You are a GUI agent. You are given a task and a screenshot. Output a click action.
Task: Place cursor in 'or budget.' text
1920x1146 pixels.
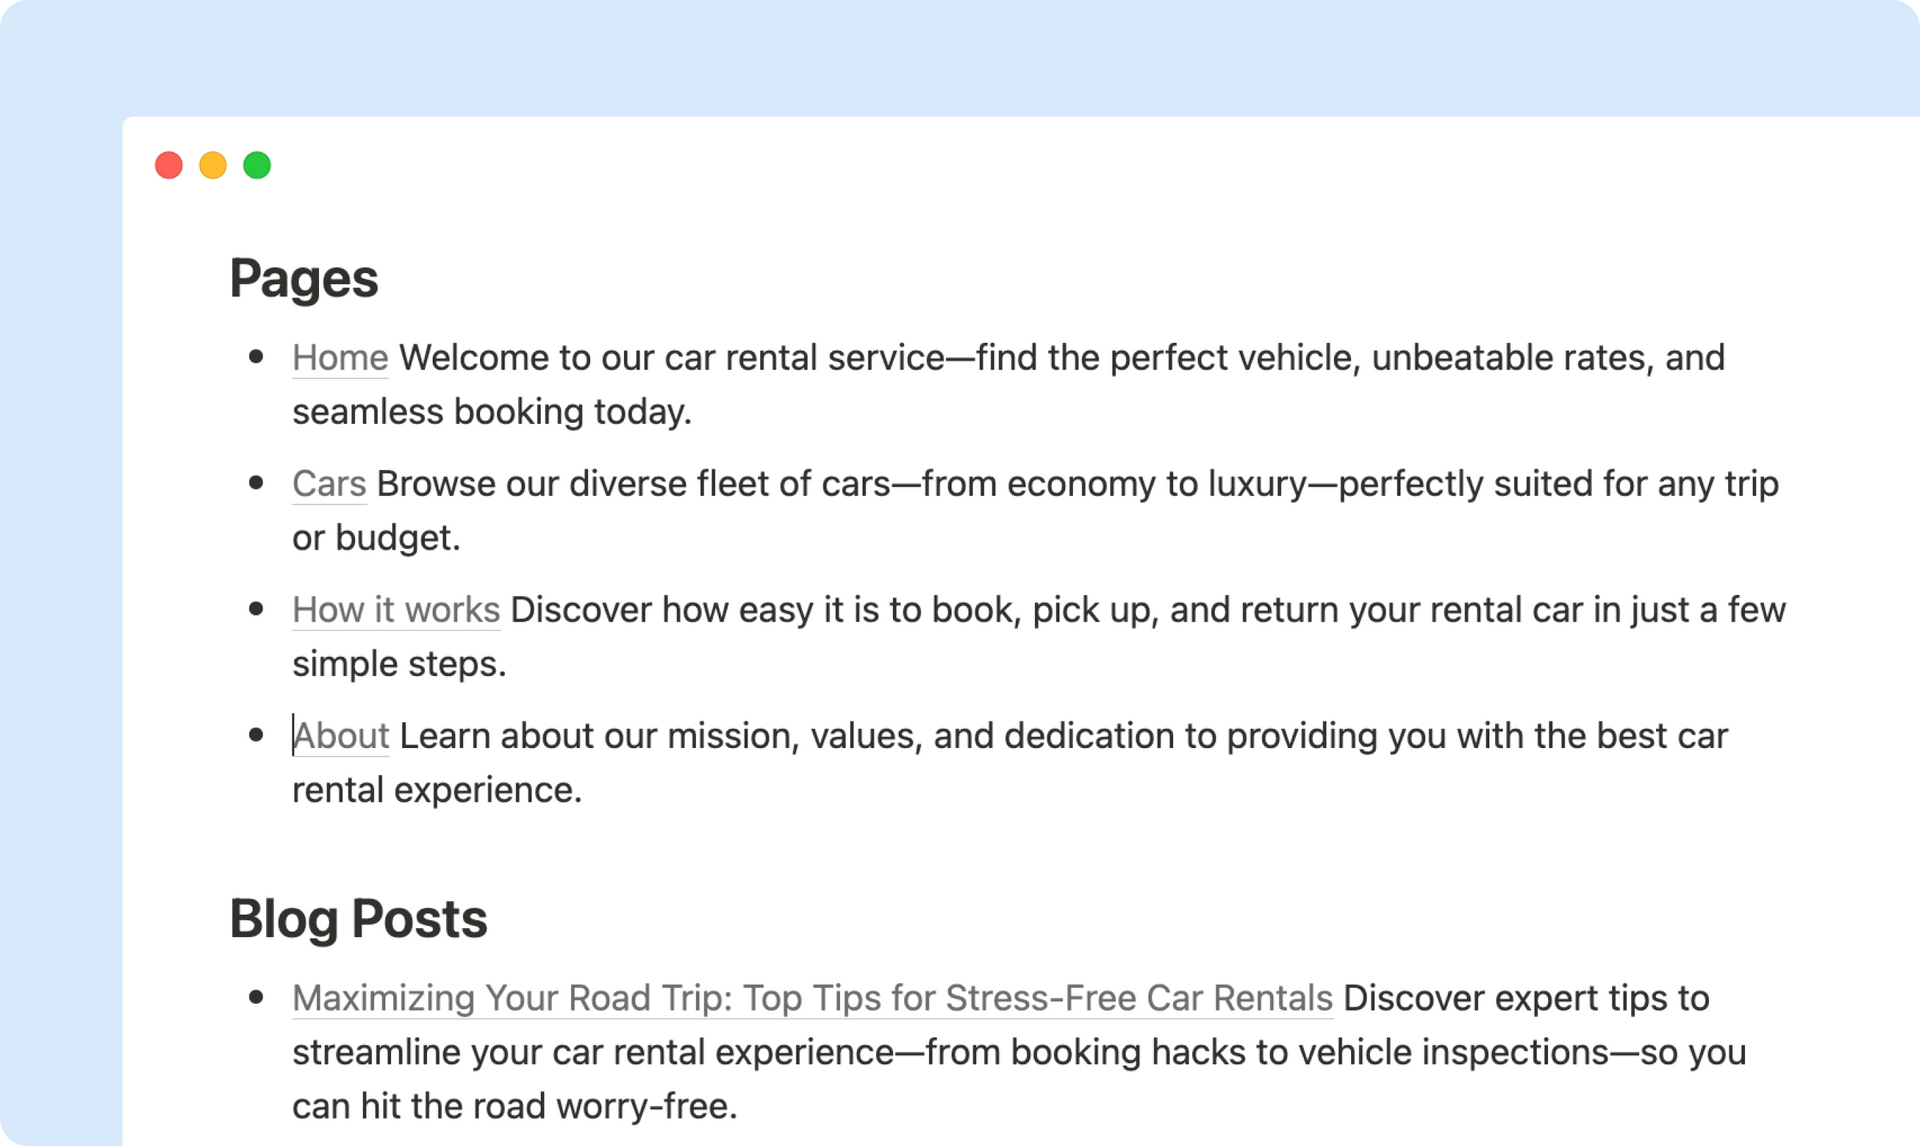[x=376, y=538]
